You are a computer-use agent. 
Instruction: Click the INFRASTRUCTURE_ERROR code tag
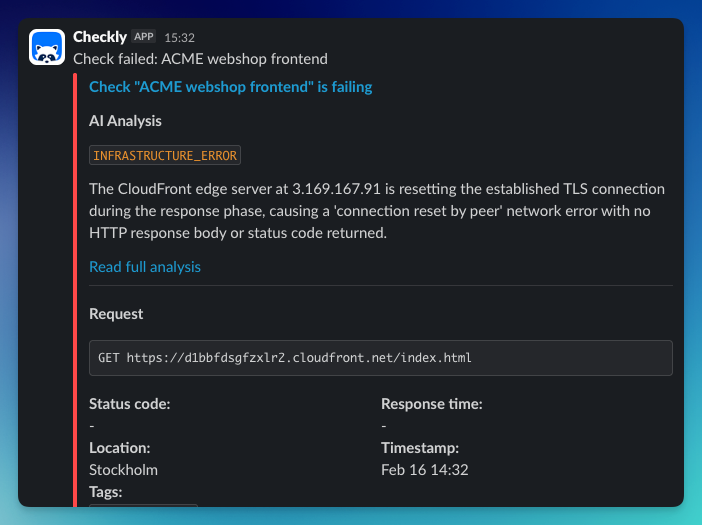[x=165, y=156]
